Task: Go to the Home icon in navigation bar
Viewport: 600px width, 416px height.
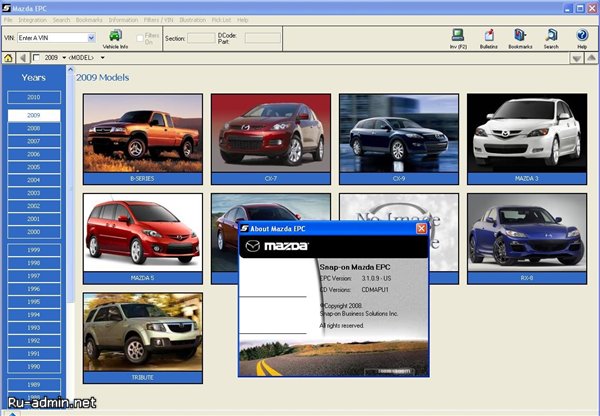Action: pos(8,58)
